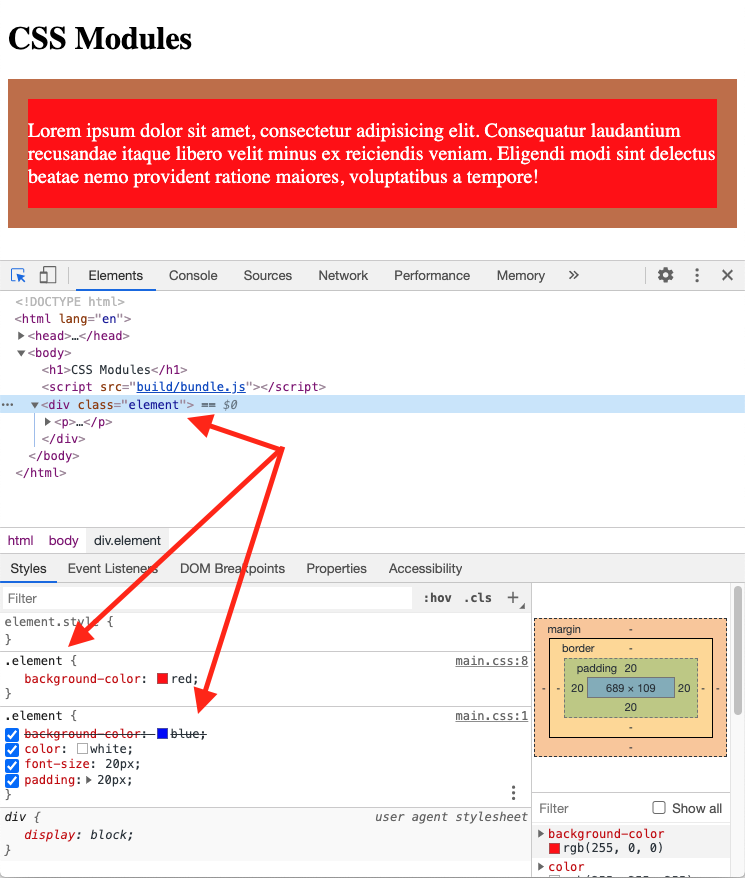The image size is (745, 878).
Task: Click the box model padding region label
Action: (x=596, y=668)
